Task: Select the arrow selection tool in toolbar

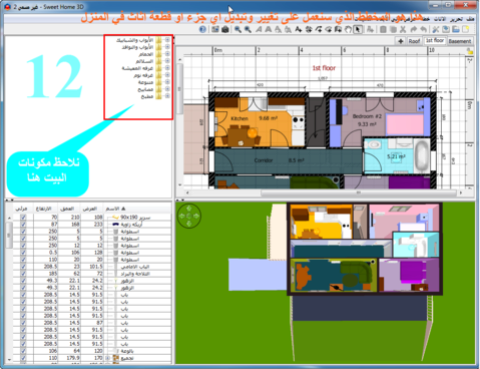Action: (358, 30)
